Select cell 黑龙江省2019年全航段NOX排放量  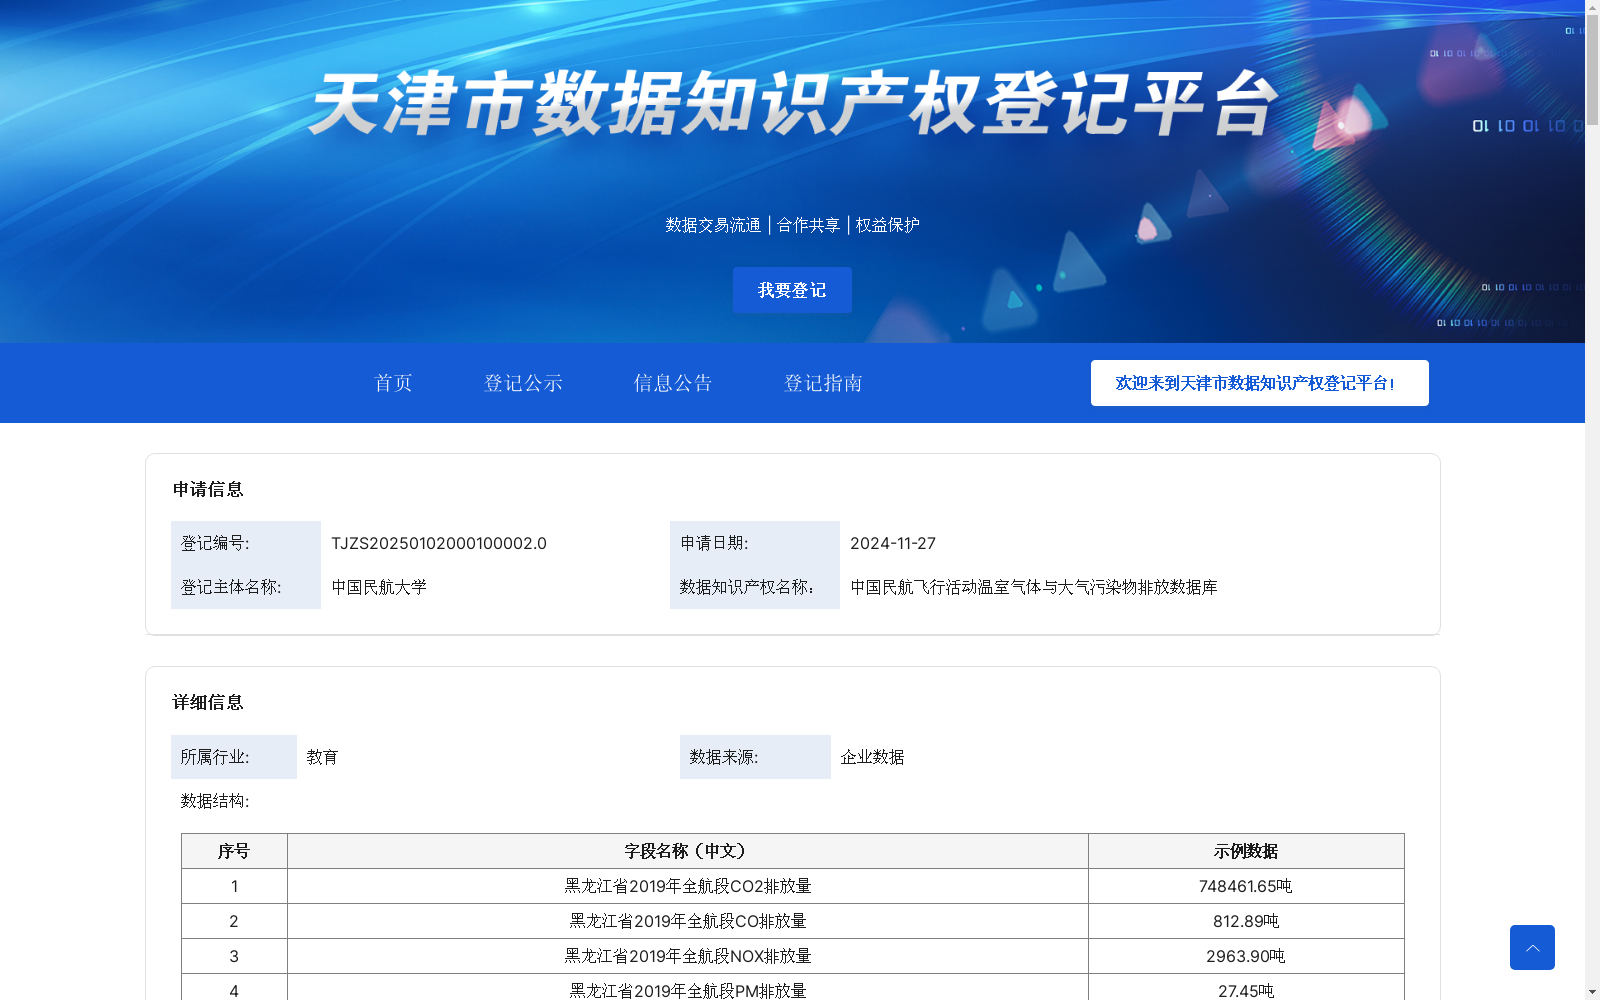click(688, 956)
